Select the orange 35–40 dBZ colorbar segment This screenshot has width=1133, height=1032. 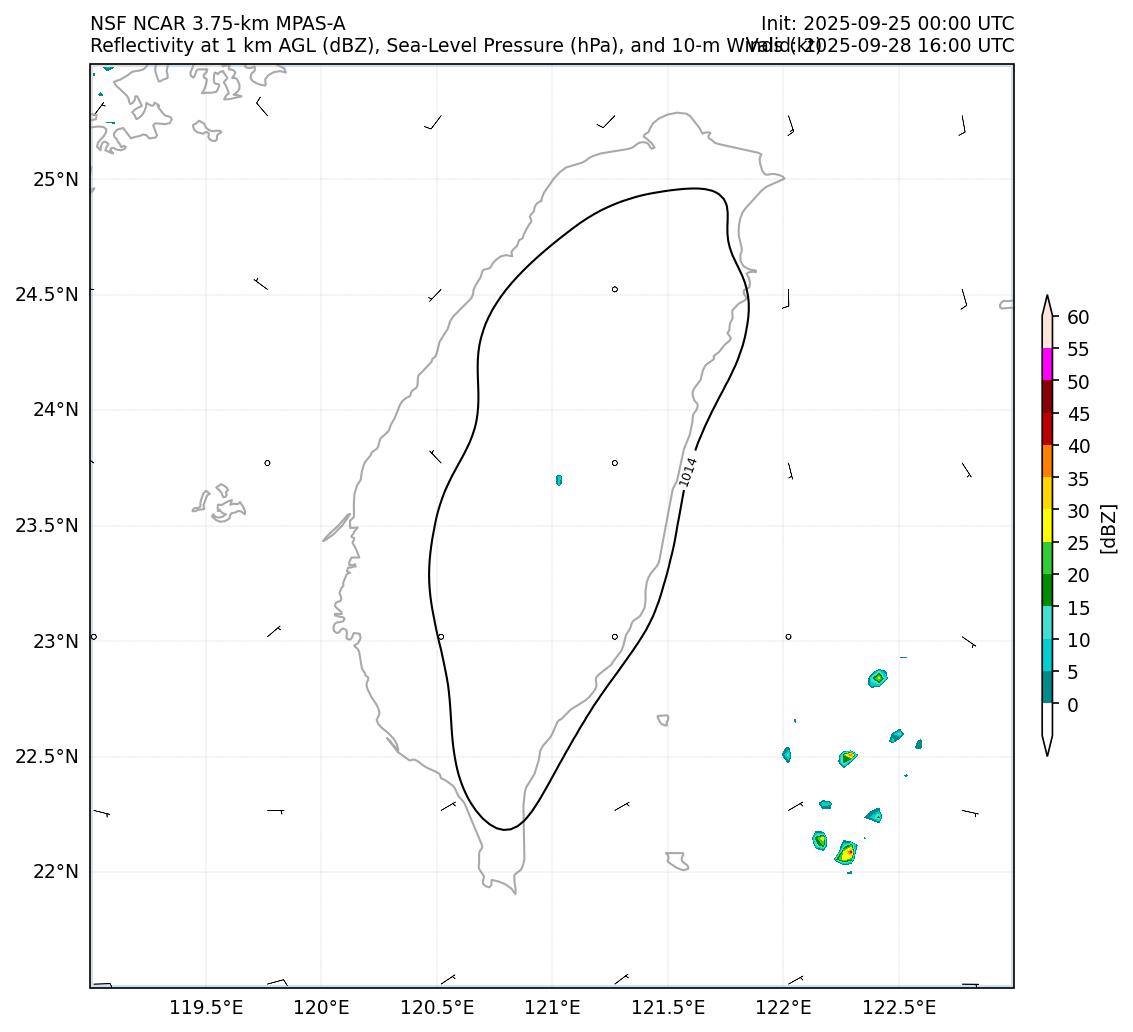click(x=1047, y=461)
